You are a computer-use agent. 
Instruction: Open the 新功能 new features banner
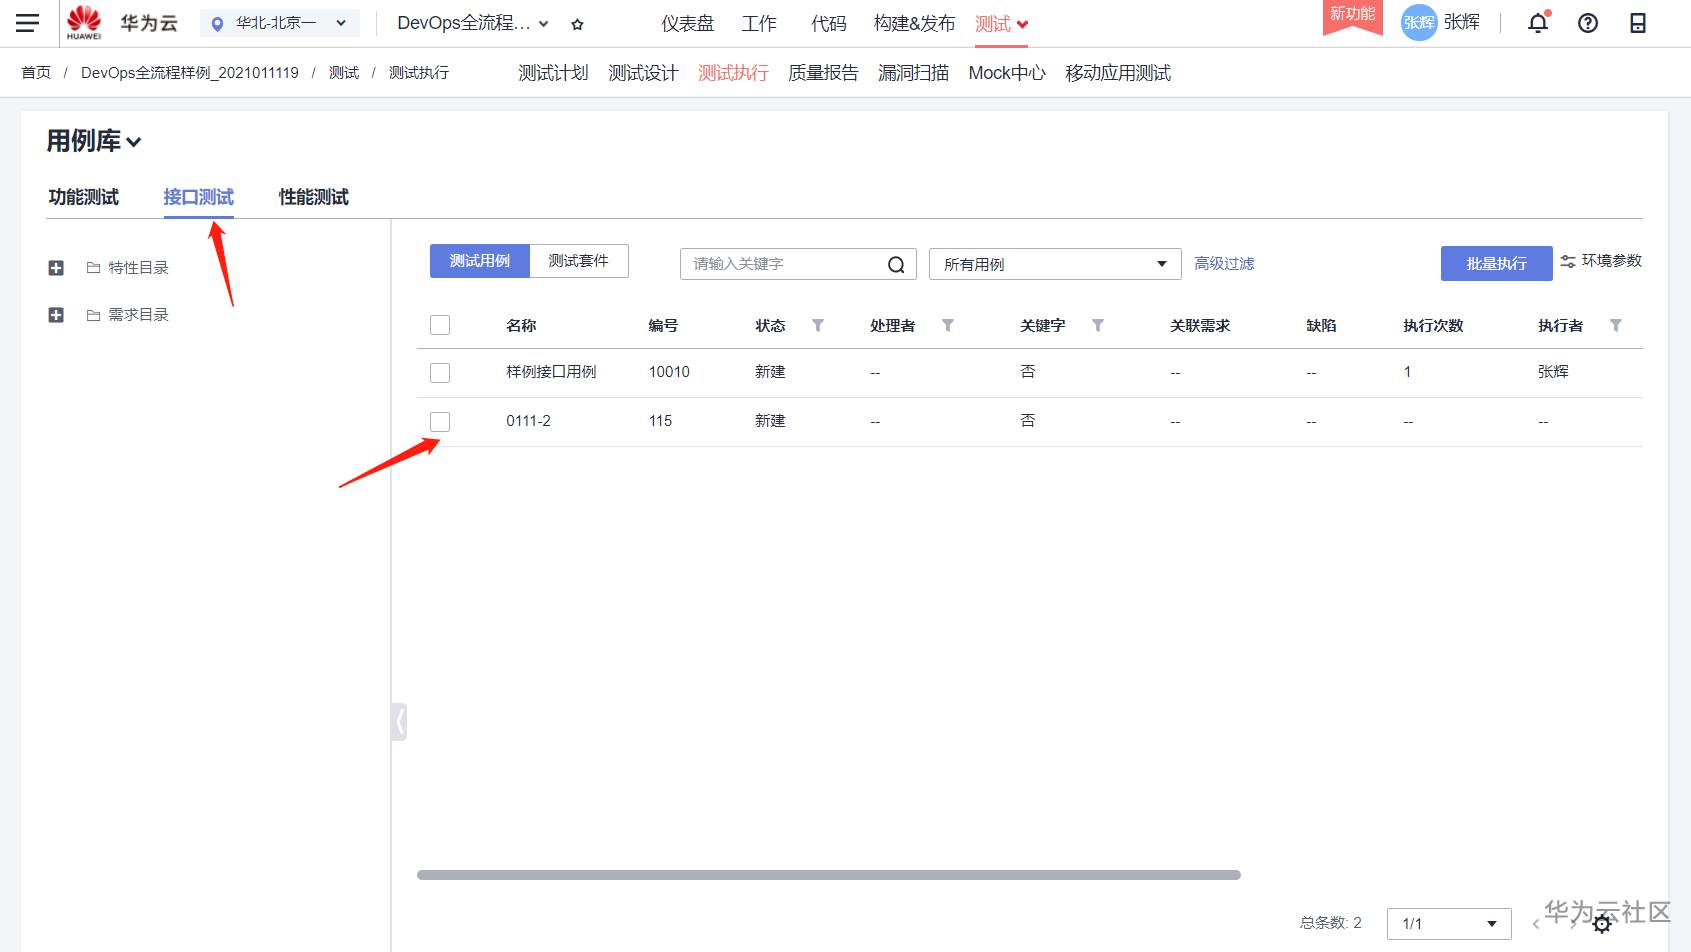point(1353,17)
